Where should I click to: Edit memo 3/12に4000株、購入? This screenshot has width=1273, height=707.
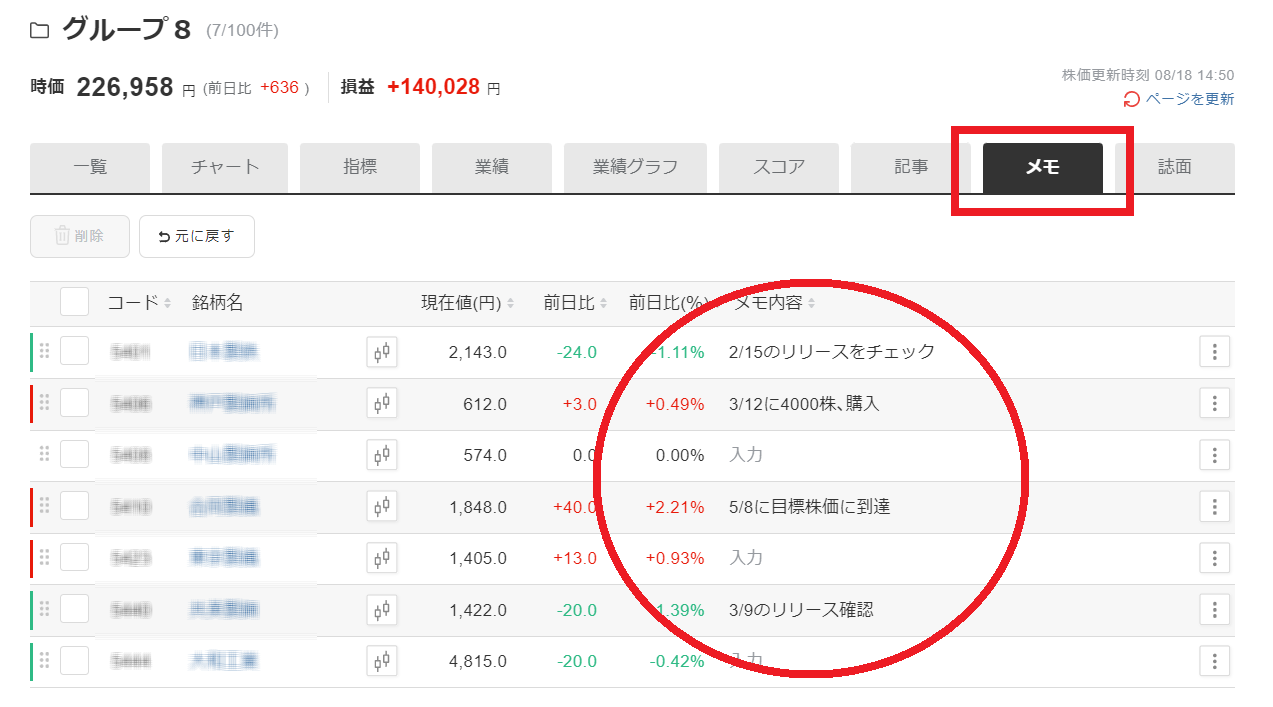pos(805,404)
